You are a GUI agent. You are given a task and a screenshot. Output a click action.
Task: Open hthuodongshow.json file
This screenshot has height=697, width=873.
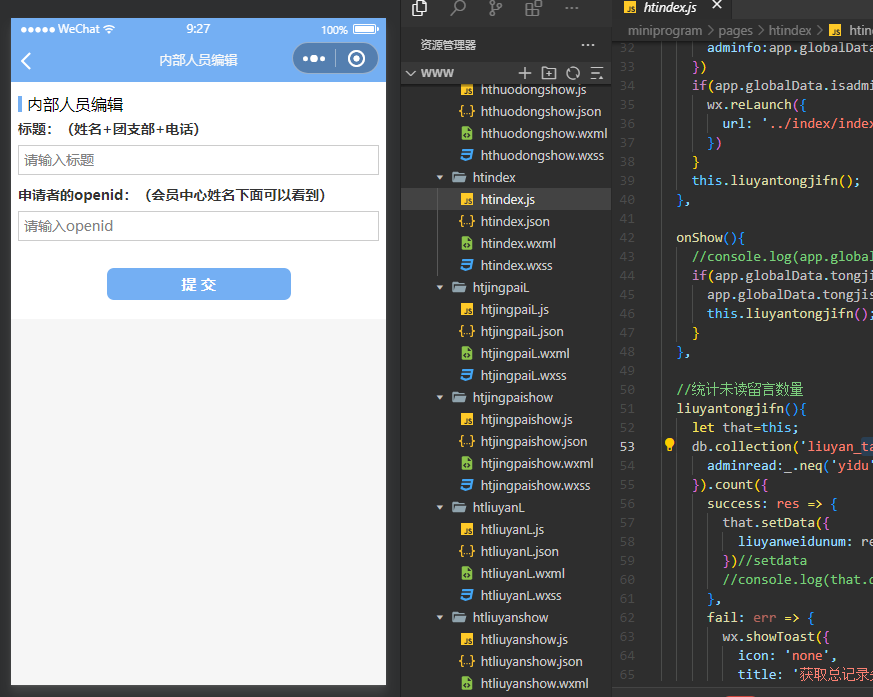506,111
